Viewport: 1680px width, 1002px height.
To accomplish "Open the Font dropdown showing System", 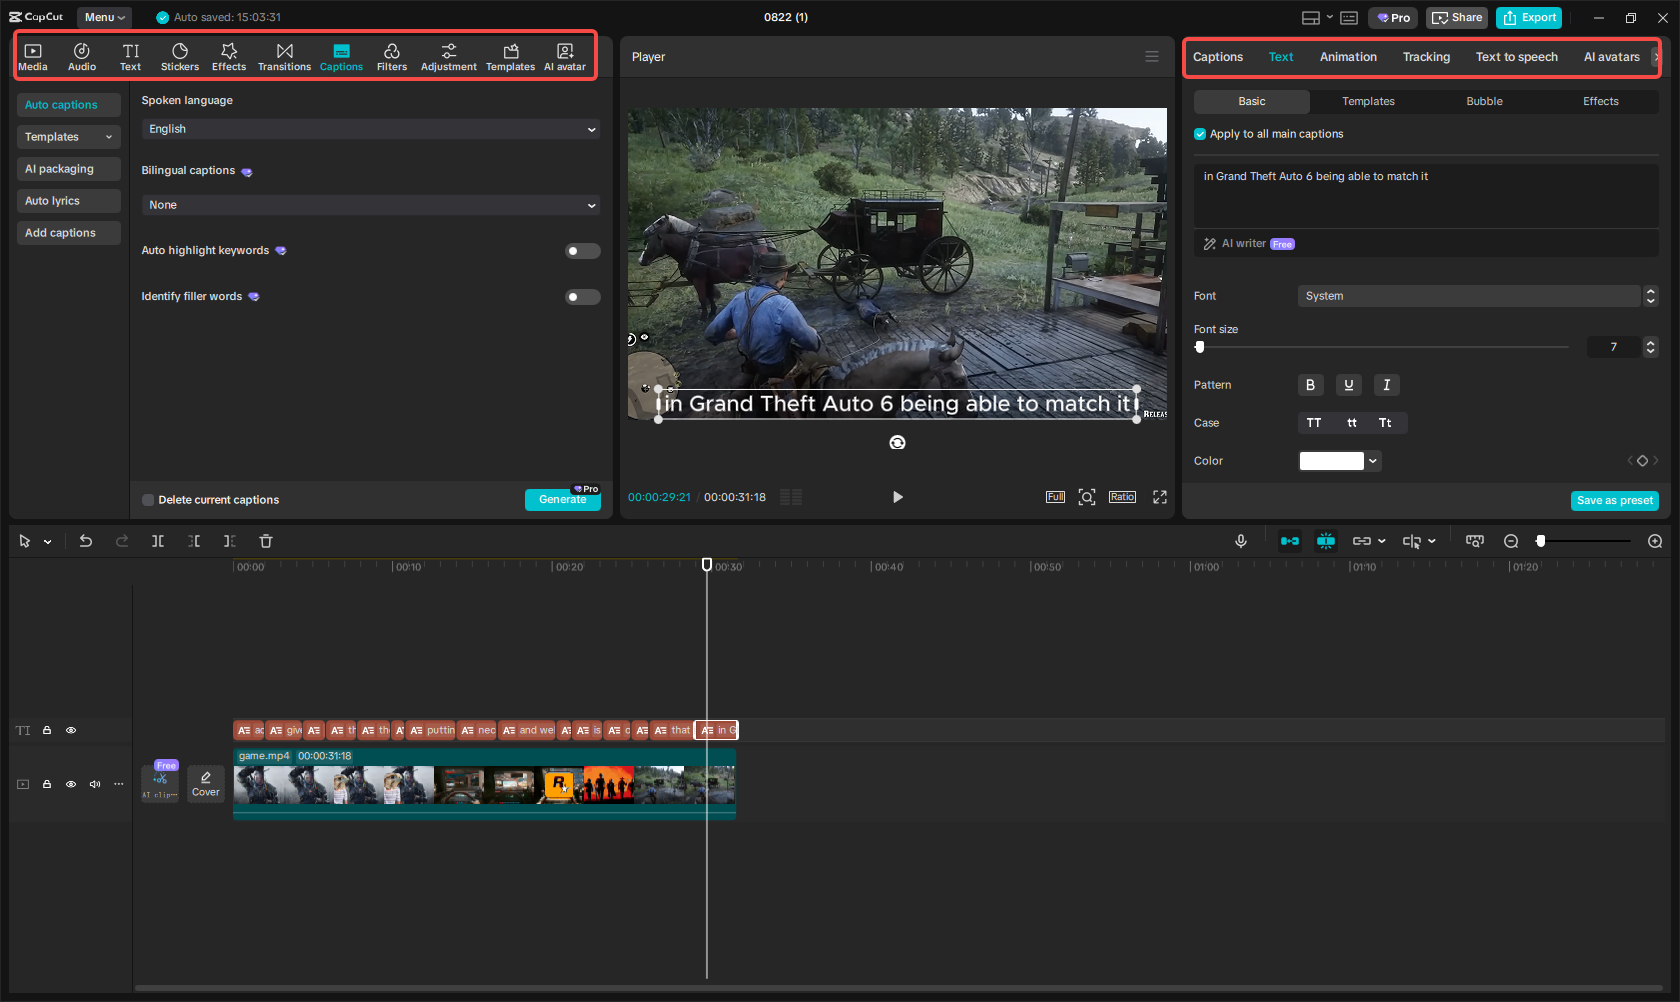I will 1470,296.
